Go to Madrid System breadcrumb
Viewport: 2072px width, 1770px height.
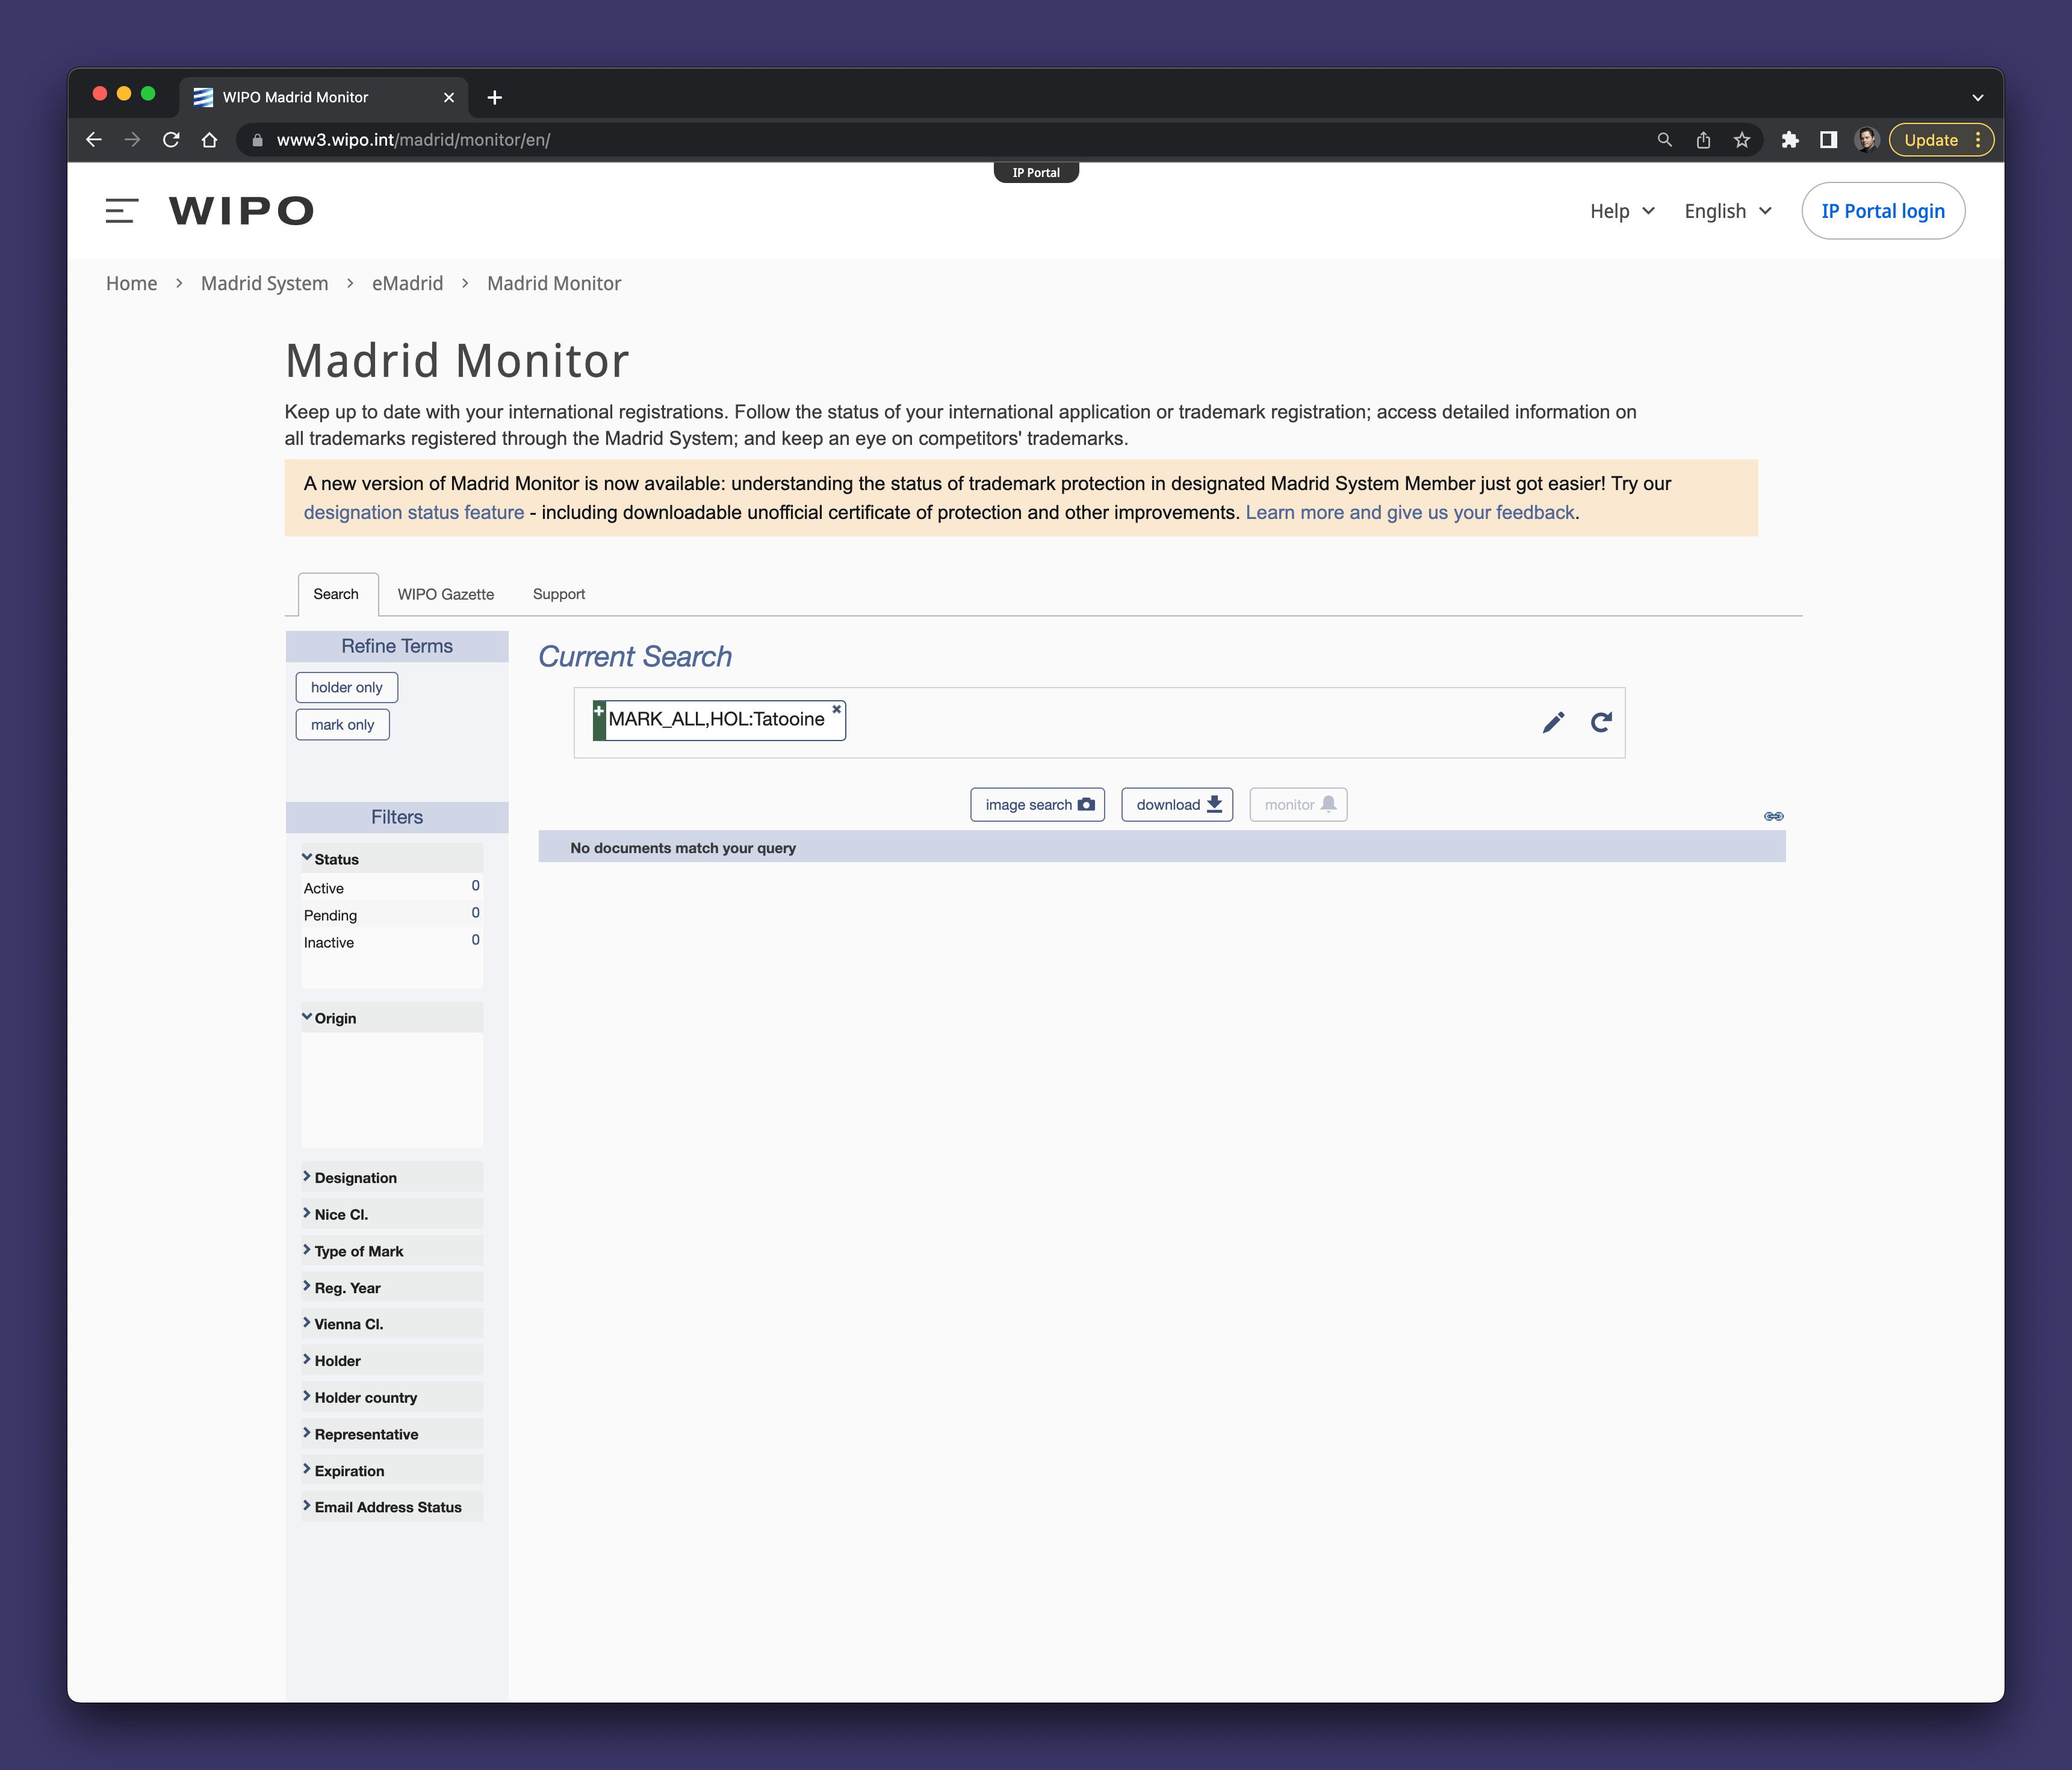click(264, 283)
